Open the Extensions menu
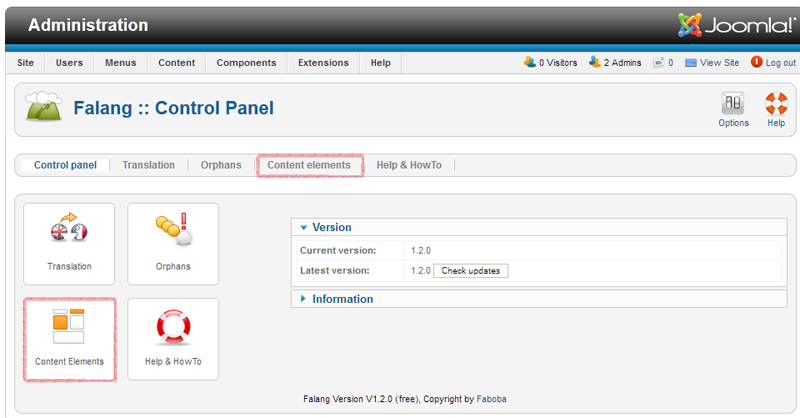This screenshot has width=800, height=418. click(x=323, y=63)
